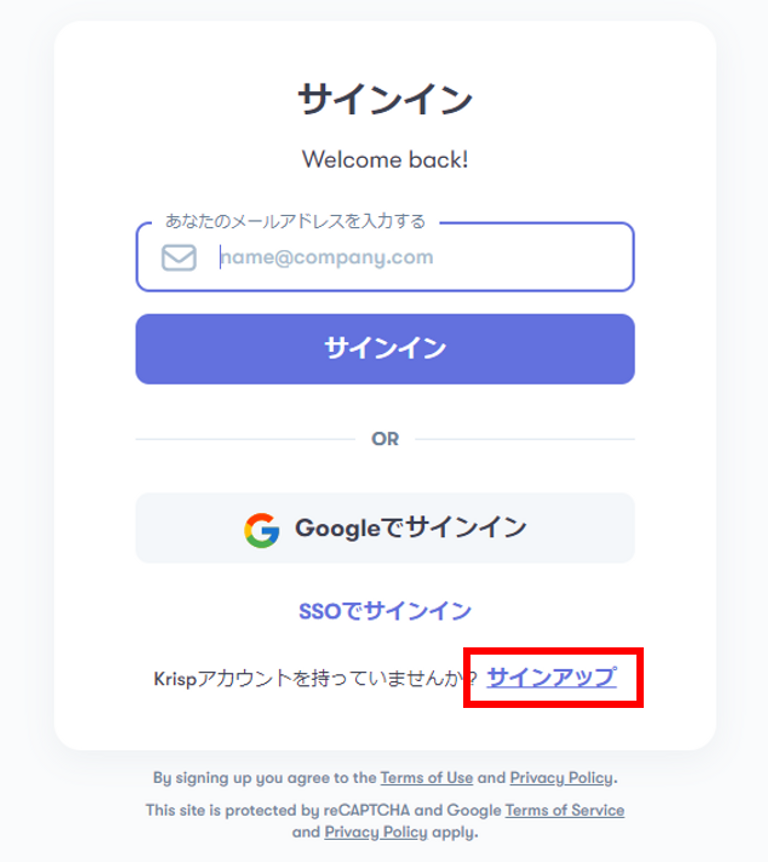
Task: Click the red highlight box around サインアップ
Action: (553, 677)
